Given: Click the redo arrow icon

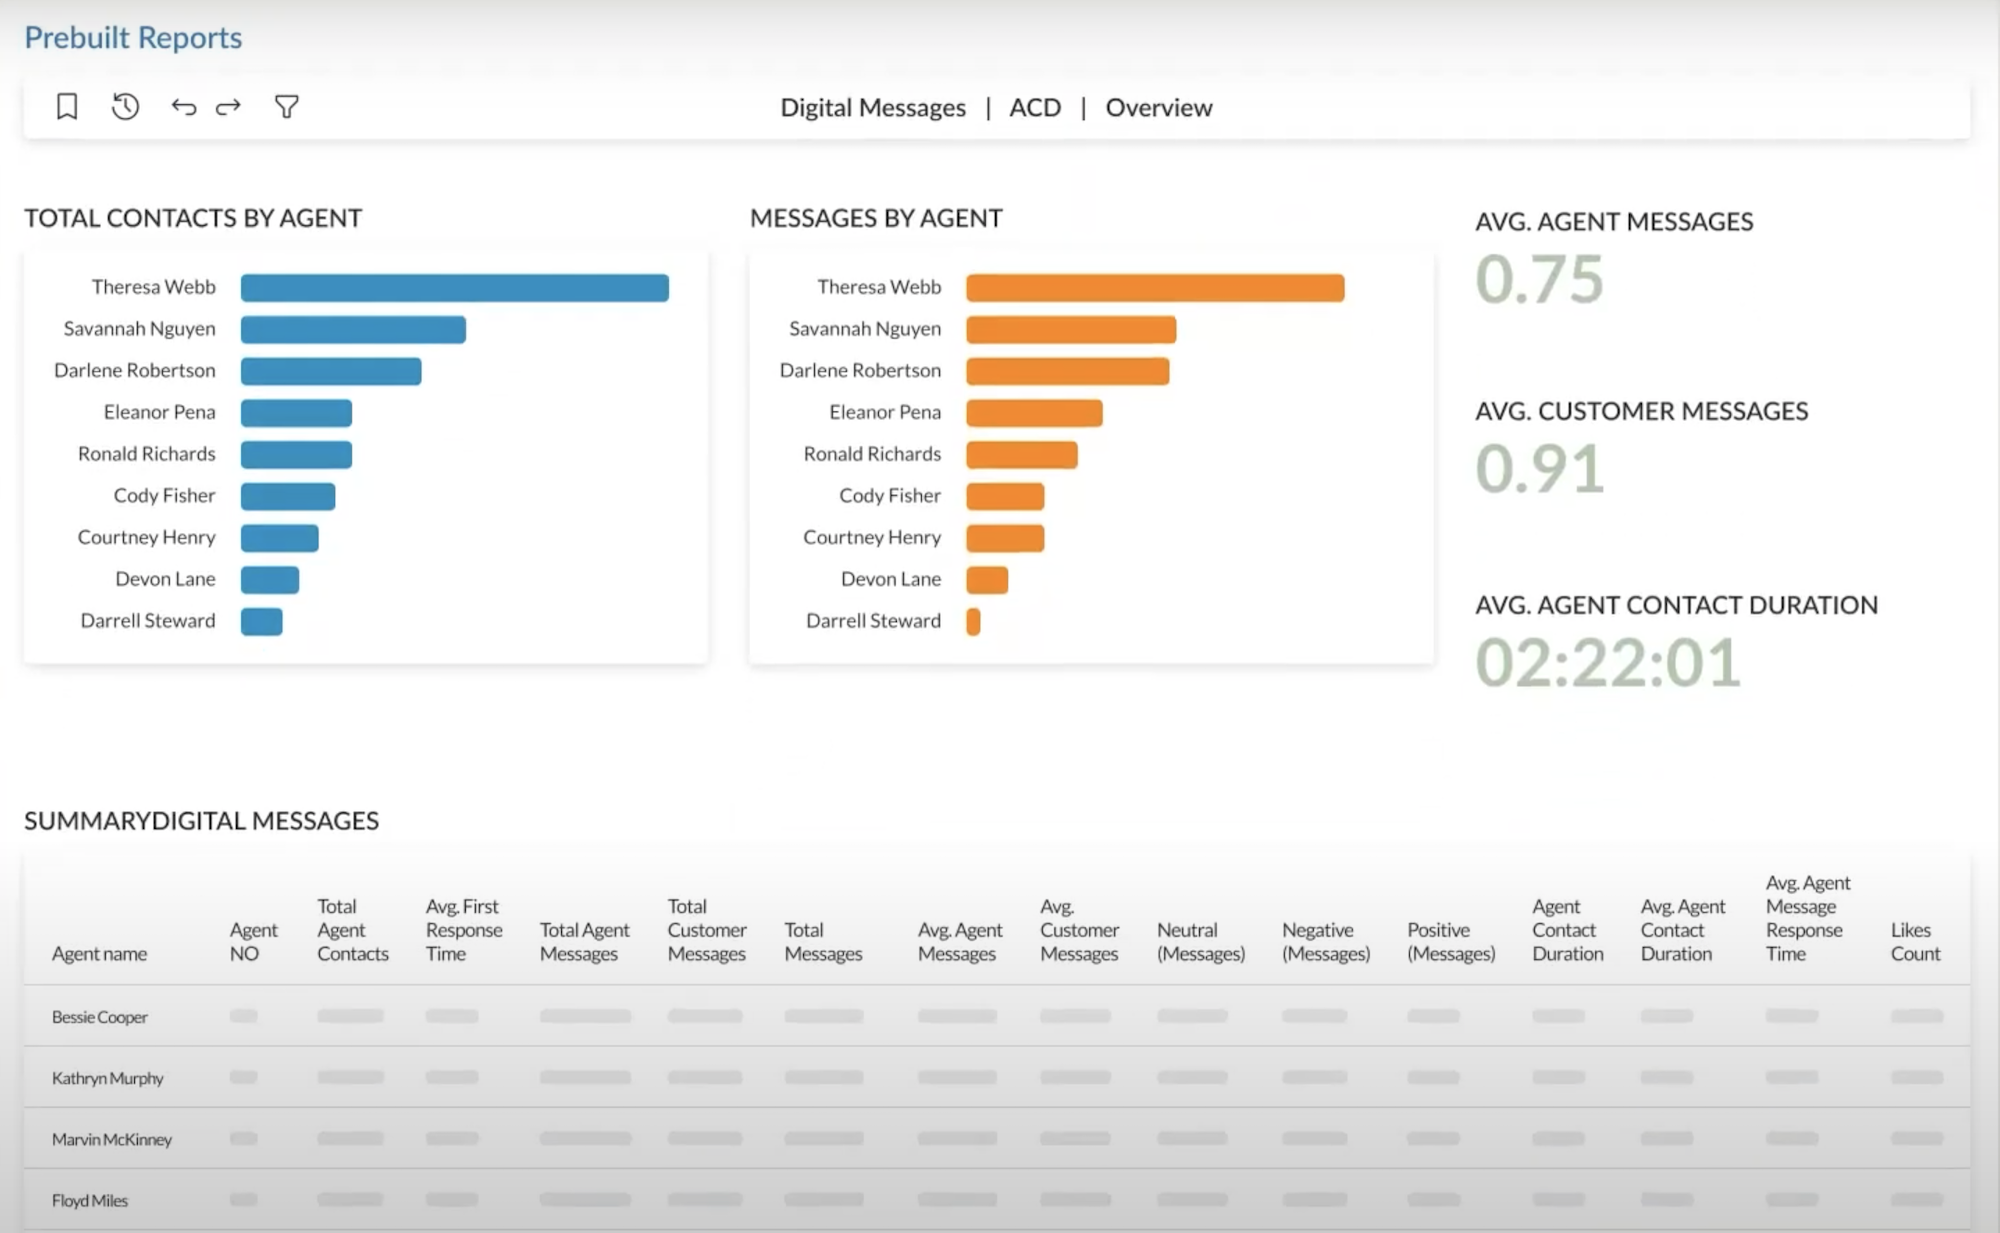Looking at the screenshot, I should [x=227, y=107].
